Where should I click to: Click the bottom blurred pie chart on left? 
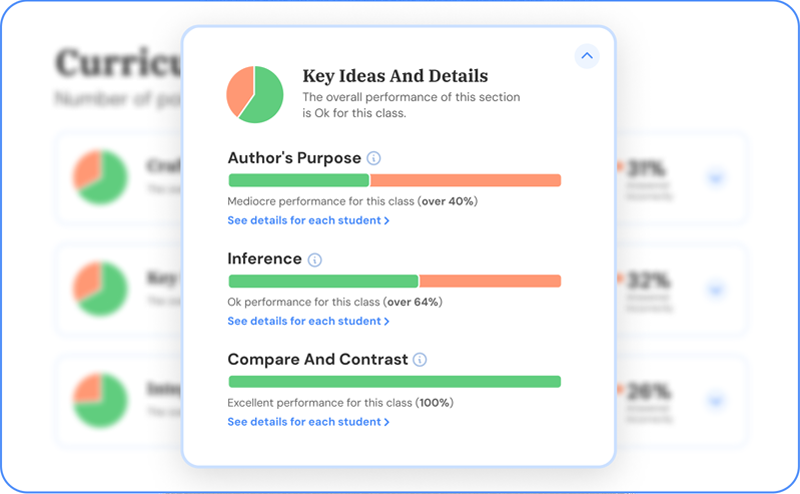tap(100, 400)
